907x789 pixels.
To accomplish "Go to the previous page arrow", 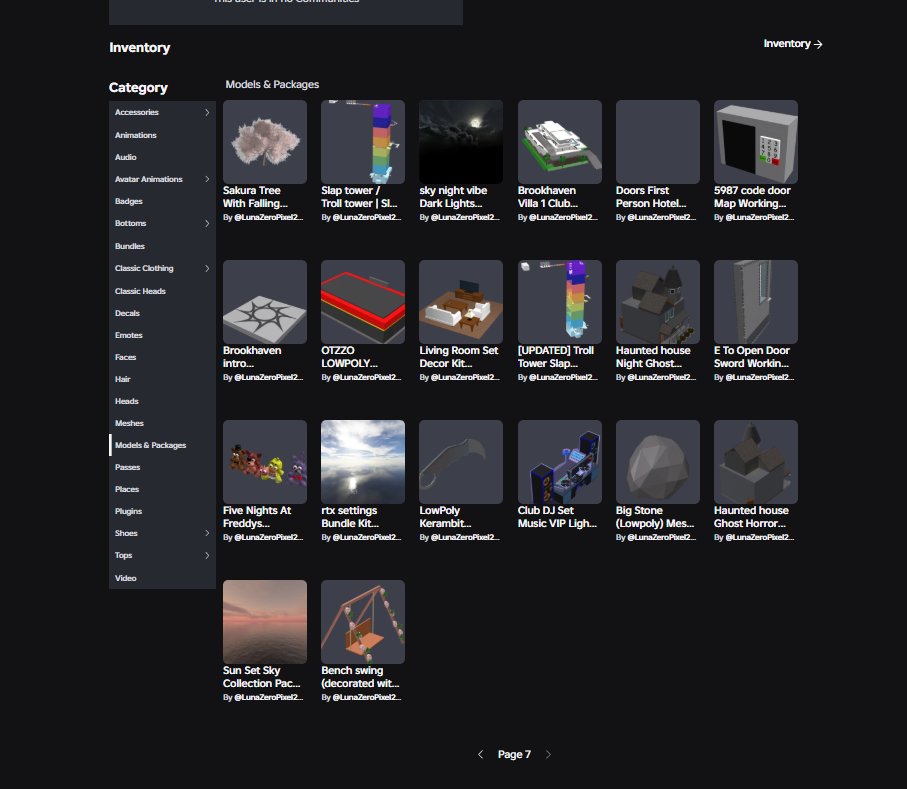I will [480, 754].
